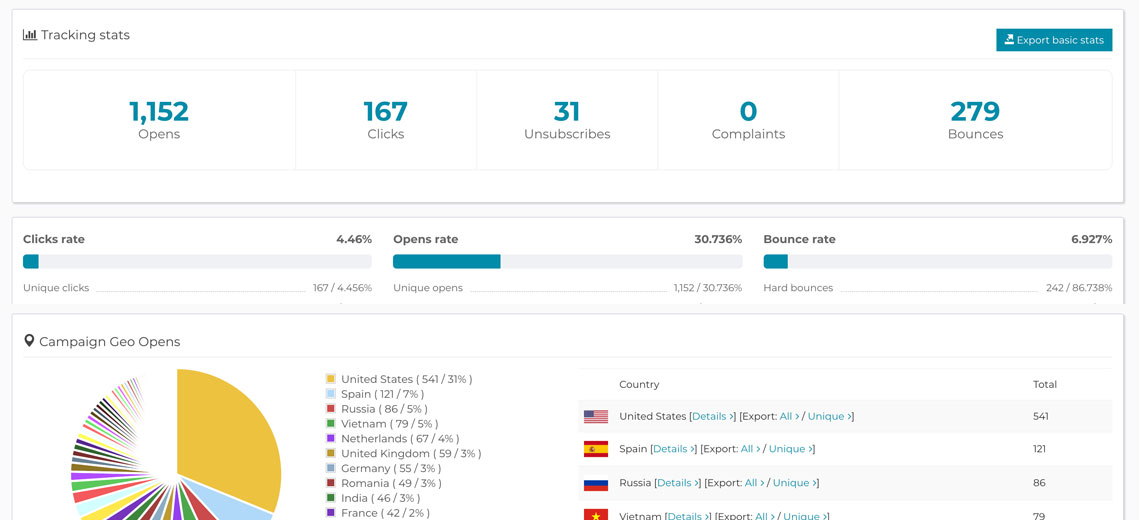
Task: Export Unique for United States
Action: 829,416
